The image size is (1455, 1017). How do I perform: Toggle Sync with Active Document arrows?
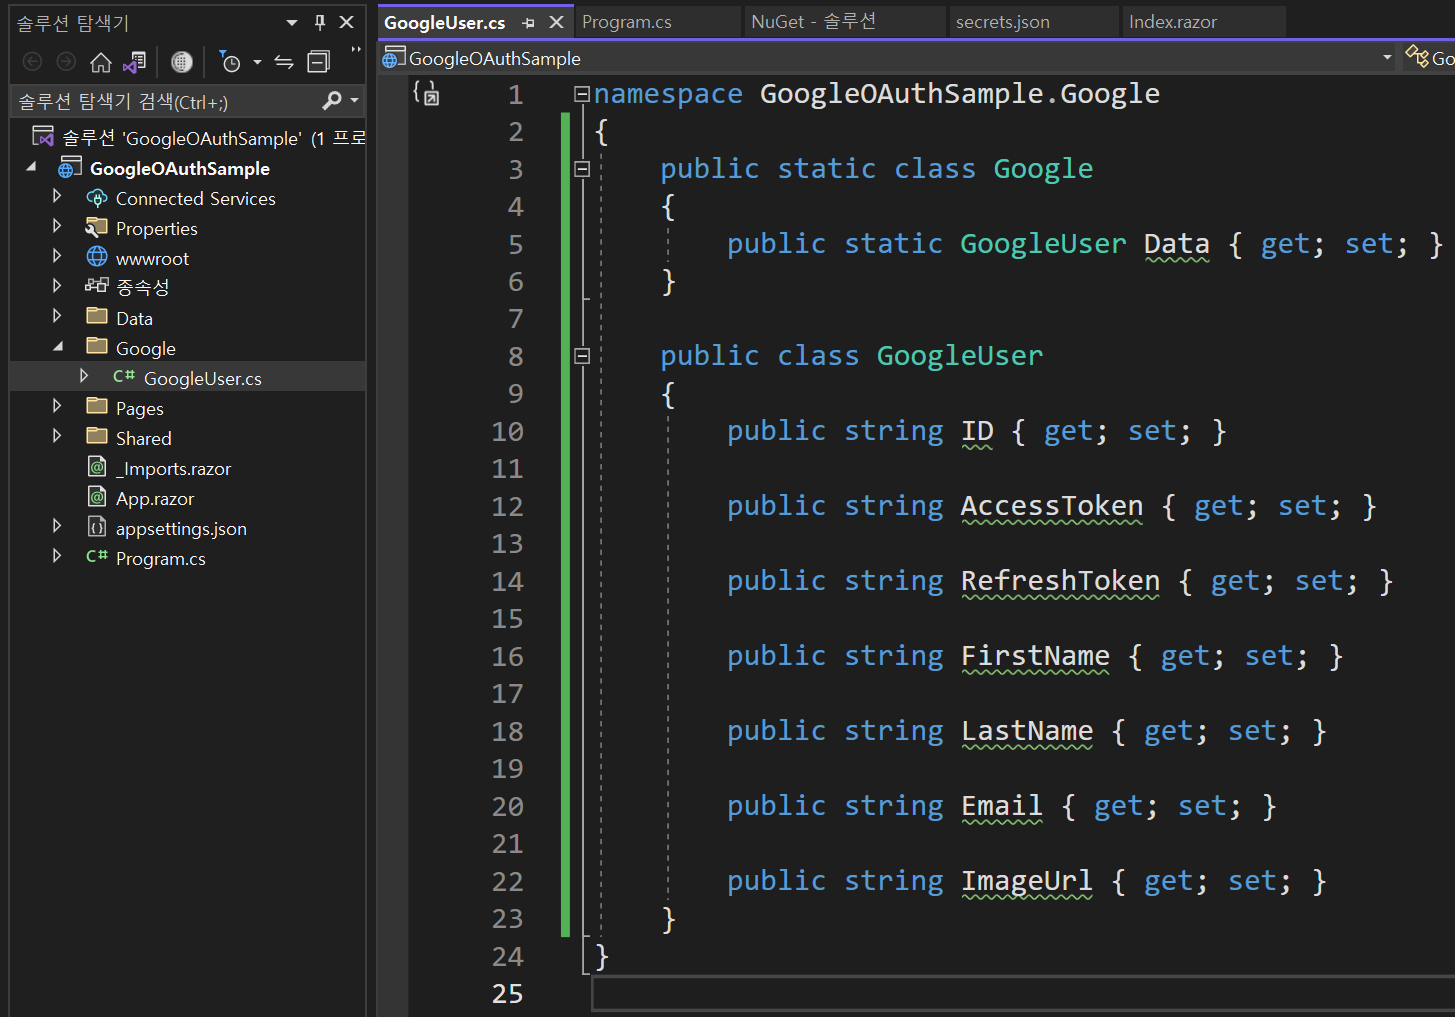coord(284,63)
